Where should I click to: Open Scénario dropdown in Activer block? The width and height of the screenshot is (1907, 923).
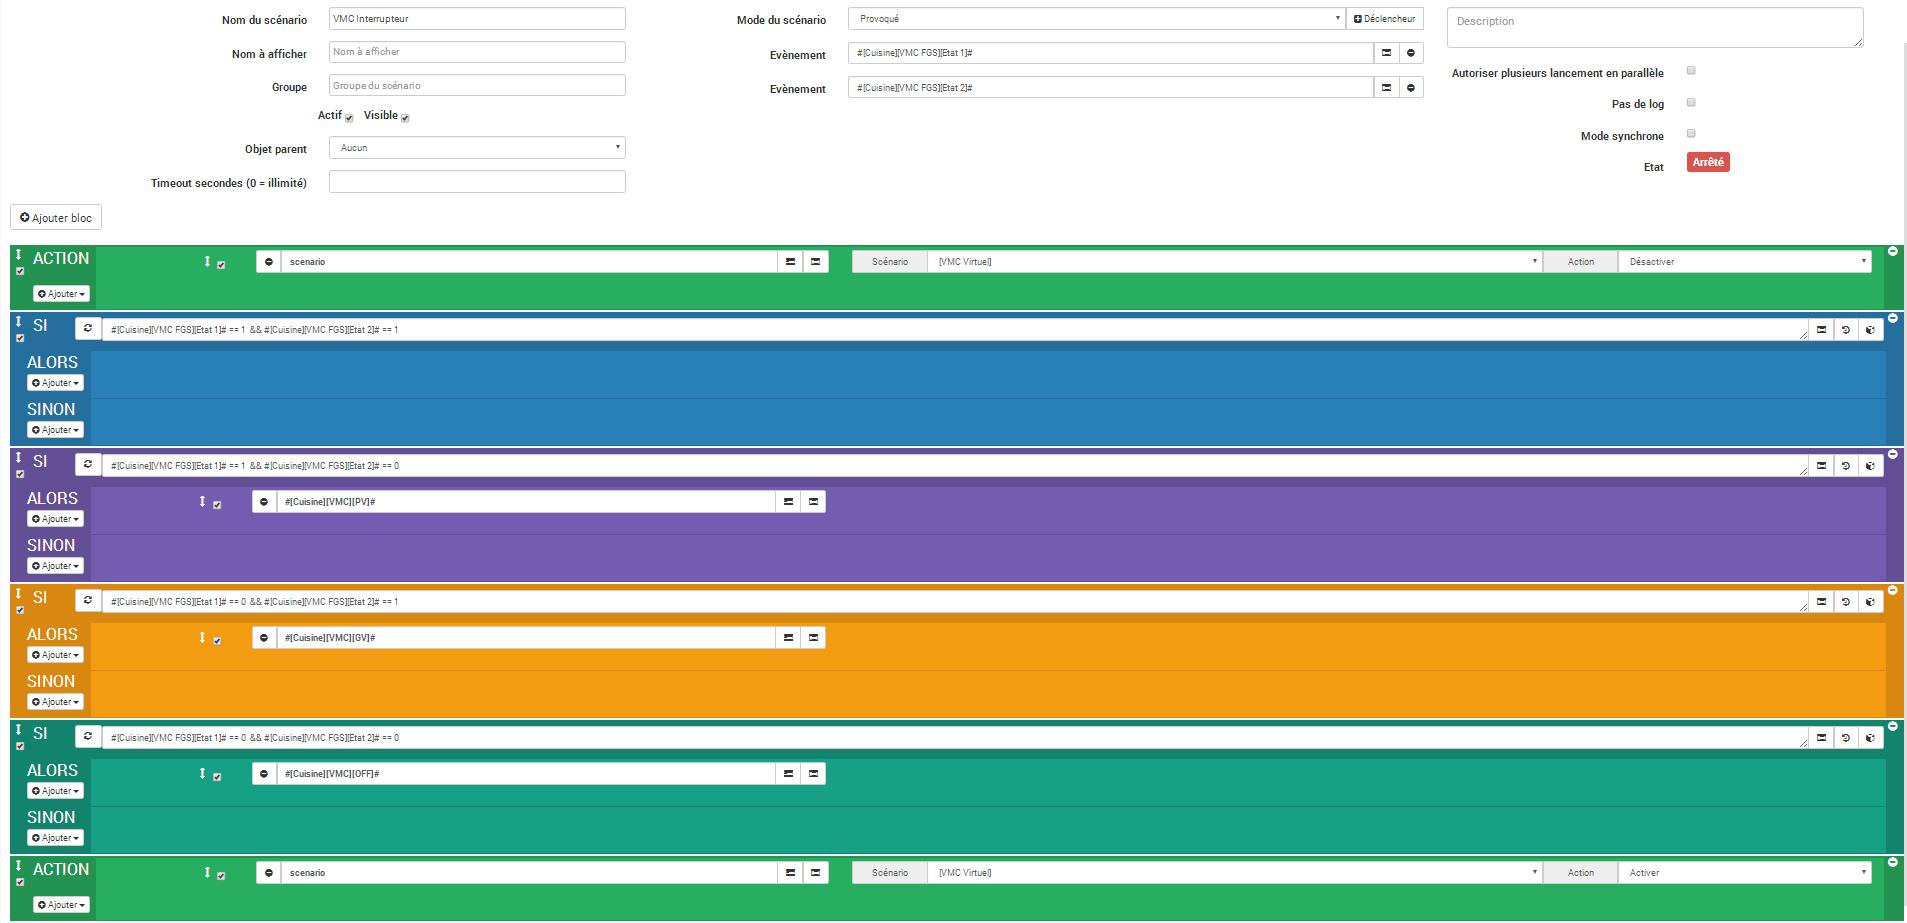tap(1234, 873)
